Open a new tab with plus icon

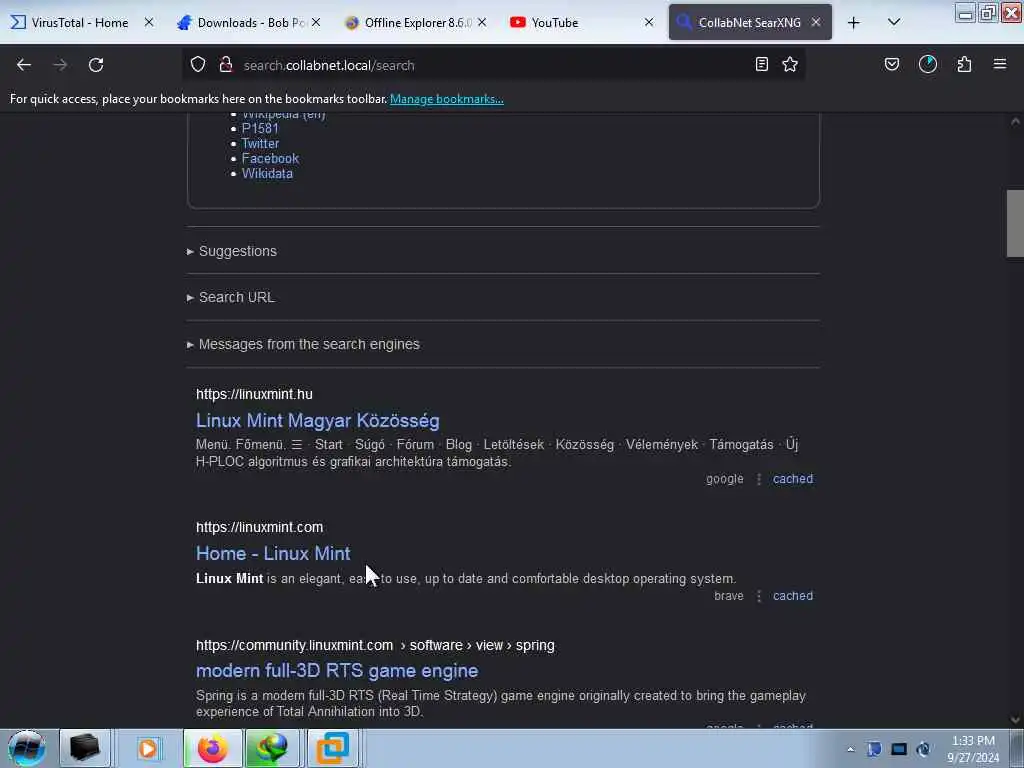click(x=854, y=23)
